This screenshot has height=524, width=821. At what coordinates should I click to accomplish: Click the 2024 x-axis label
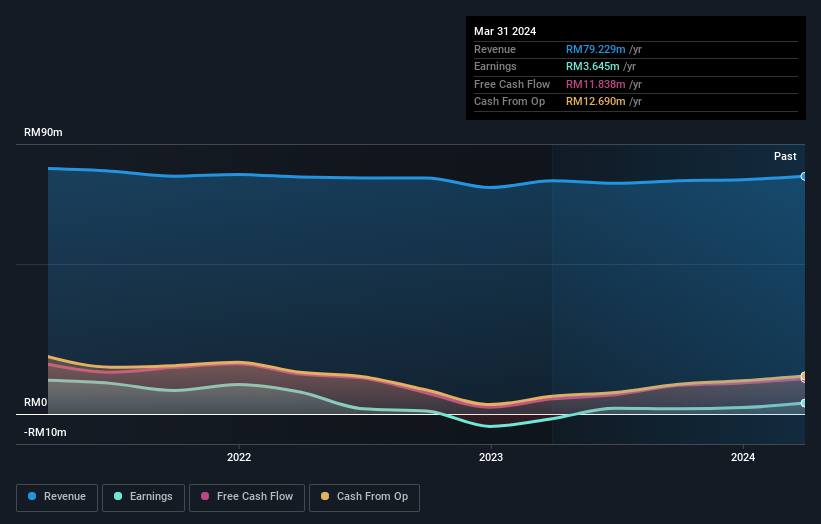tap(742, 457)
